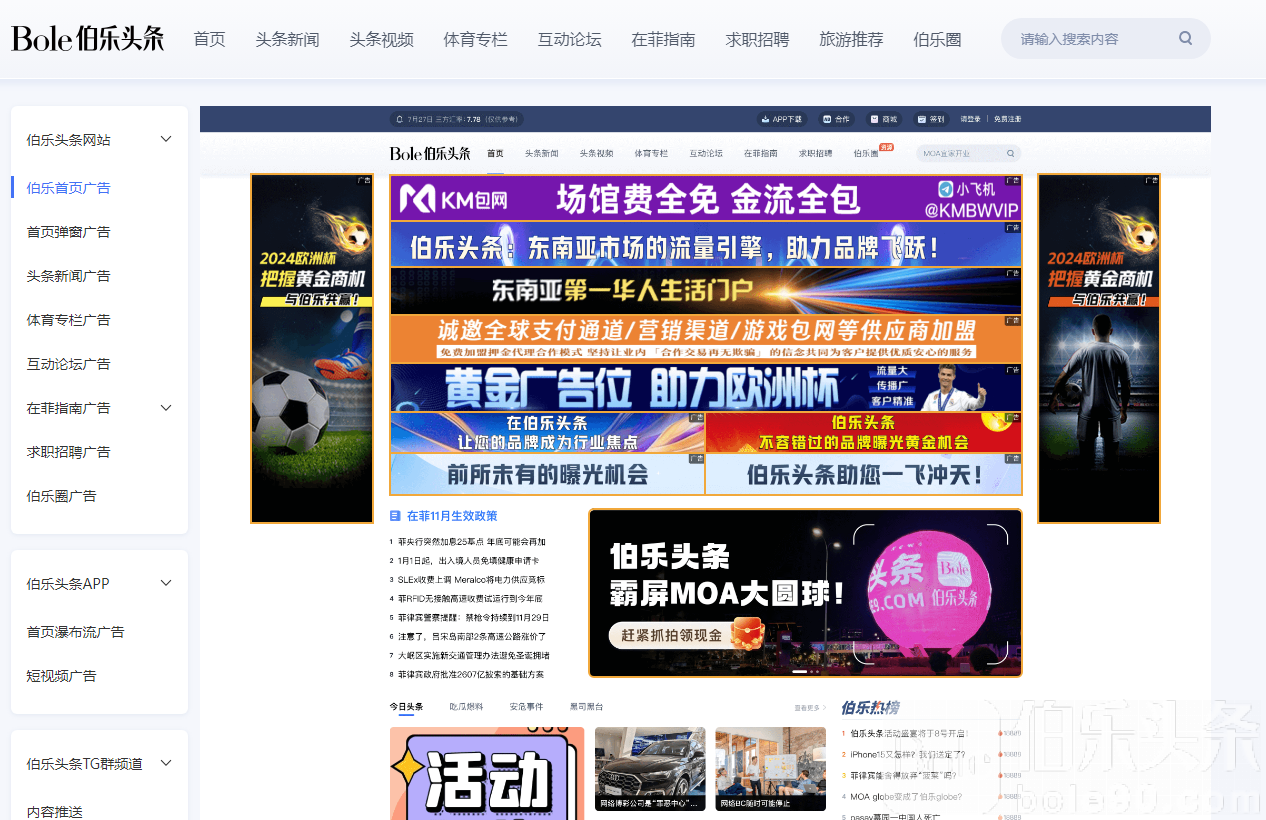
Task: Click the Bole 伯乐头条 logo
Action: tap(88, 39)
